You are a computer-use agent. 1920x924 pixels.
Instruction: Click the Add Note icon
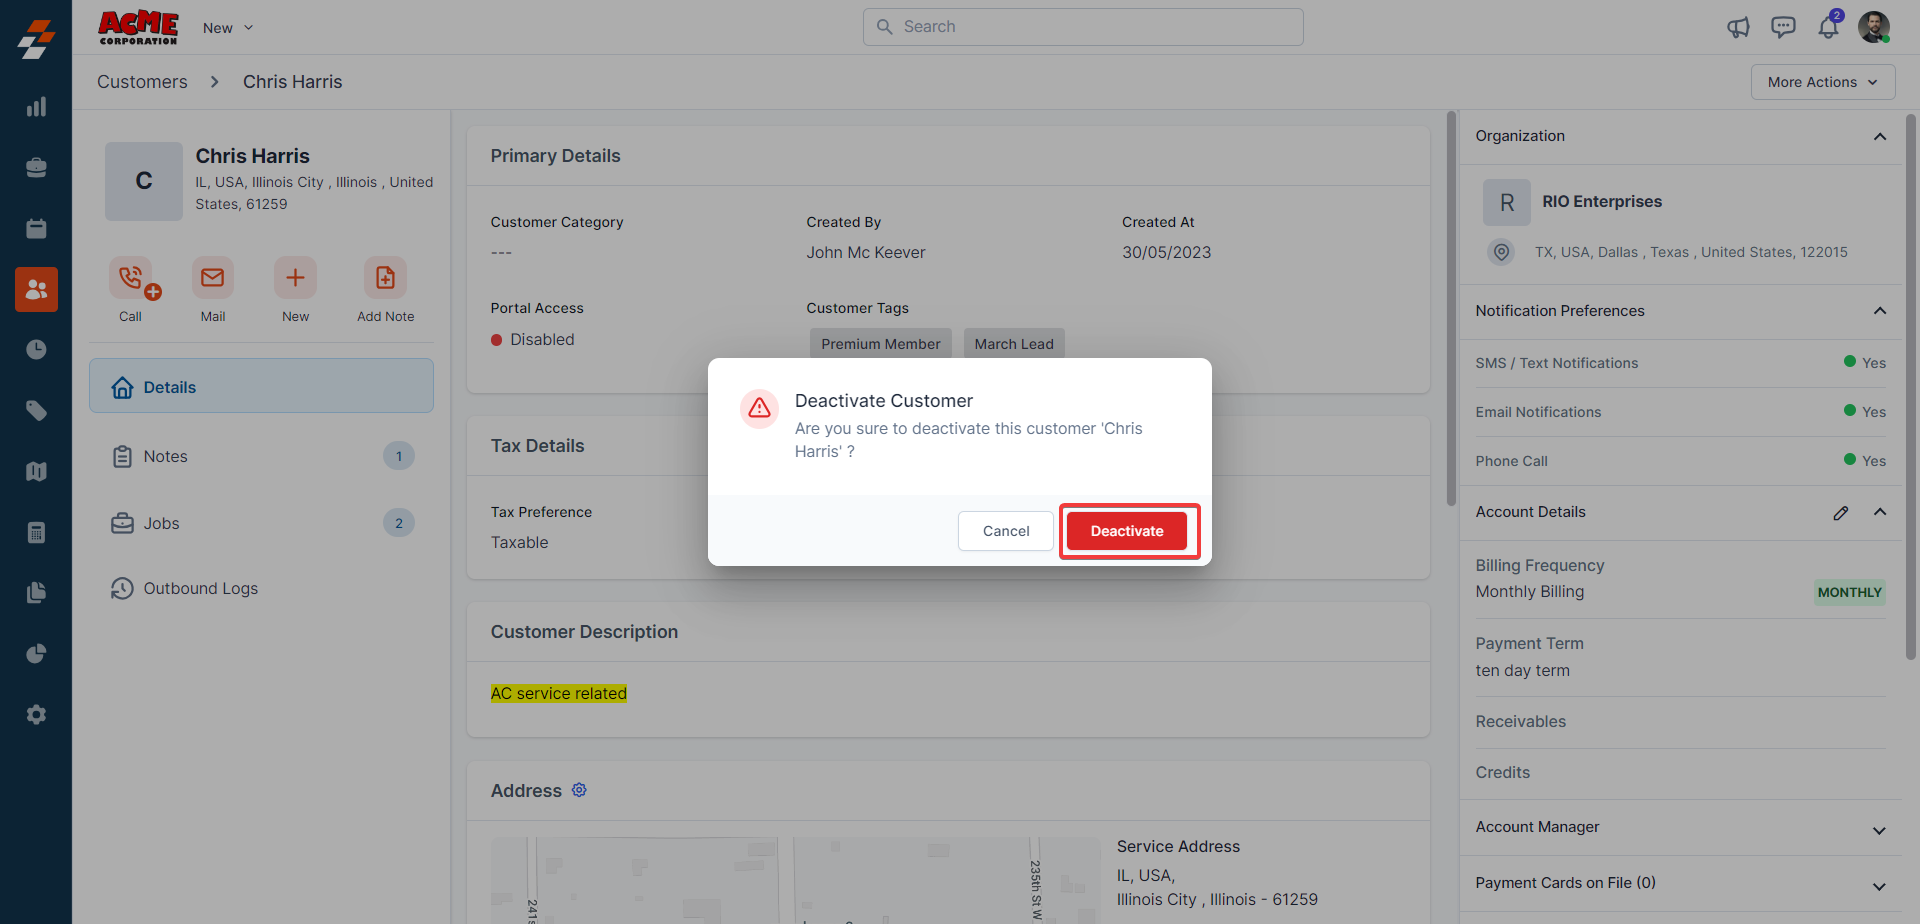pyautogui.click(x=385, y=278)
